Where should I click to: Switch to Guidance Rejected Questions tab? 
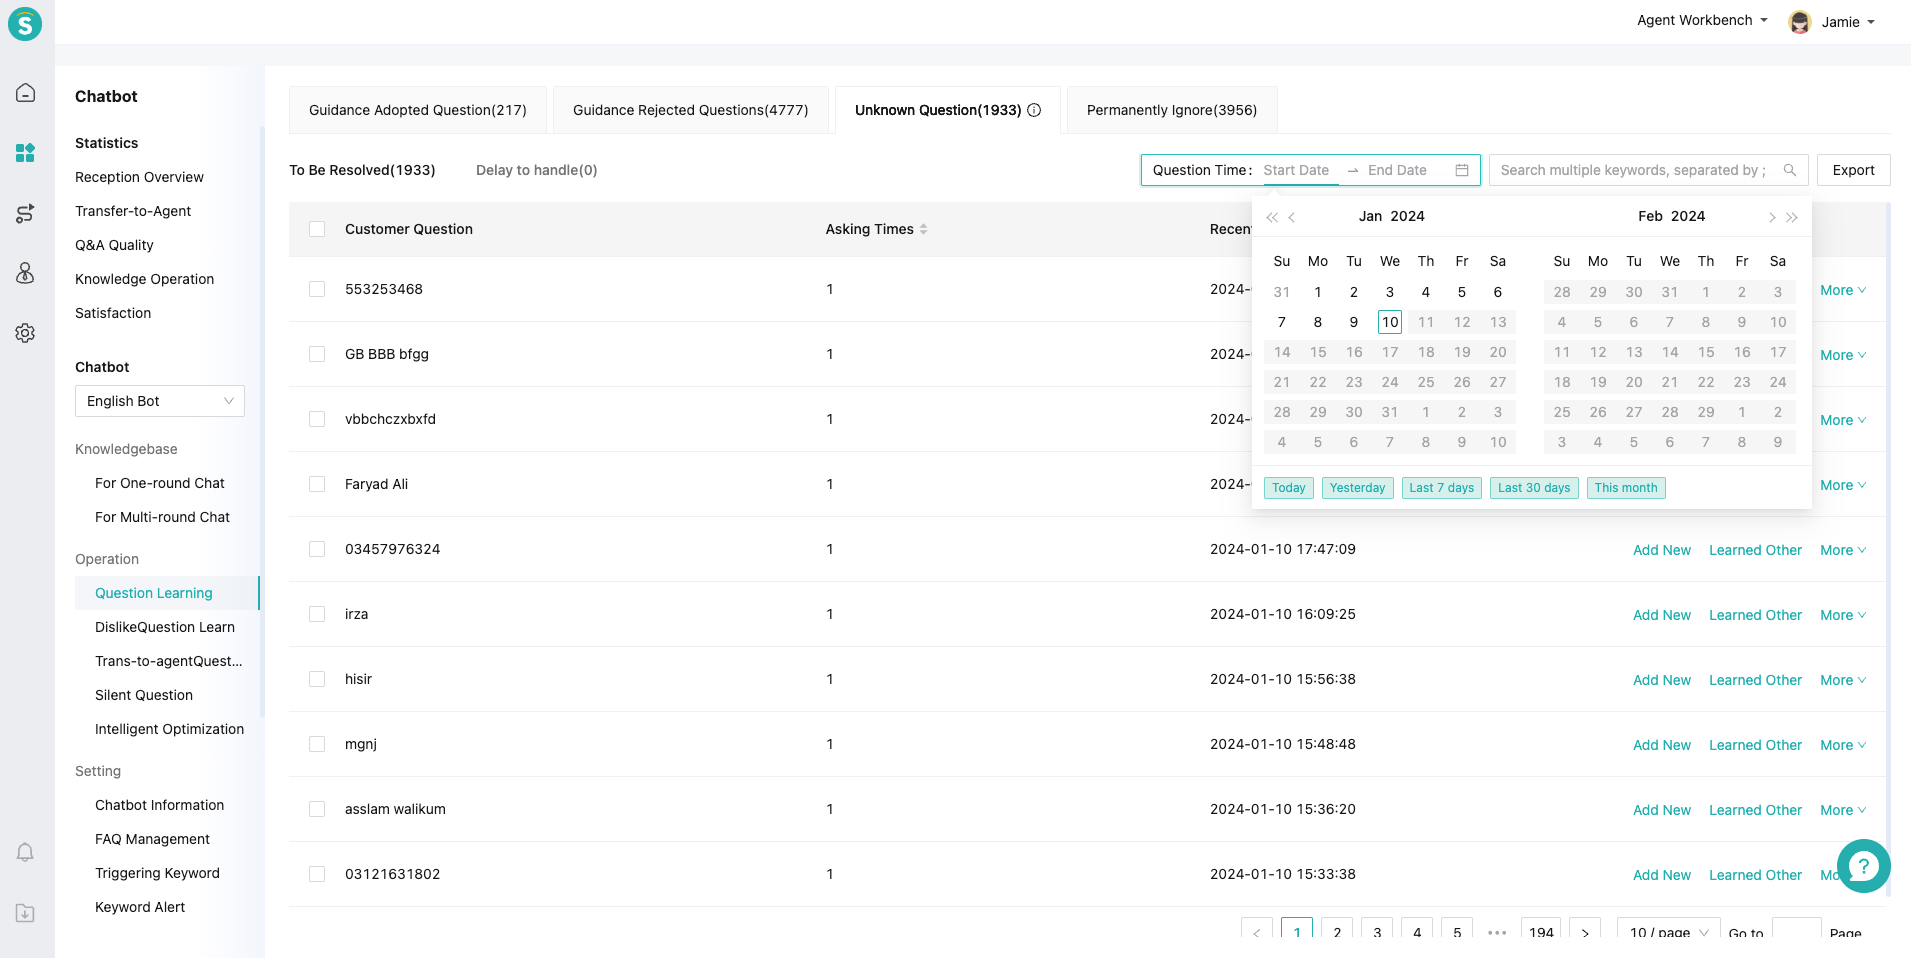coord(691,110)
